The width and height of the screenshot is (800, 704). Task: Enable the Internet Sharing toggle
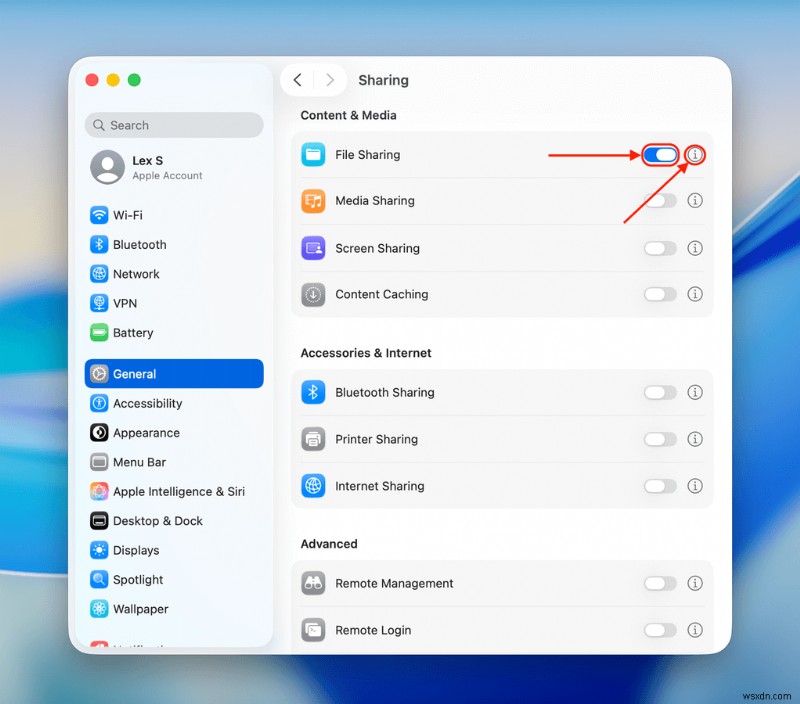(x=660, y=486)
